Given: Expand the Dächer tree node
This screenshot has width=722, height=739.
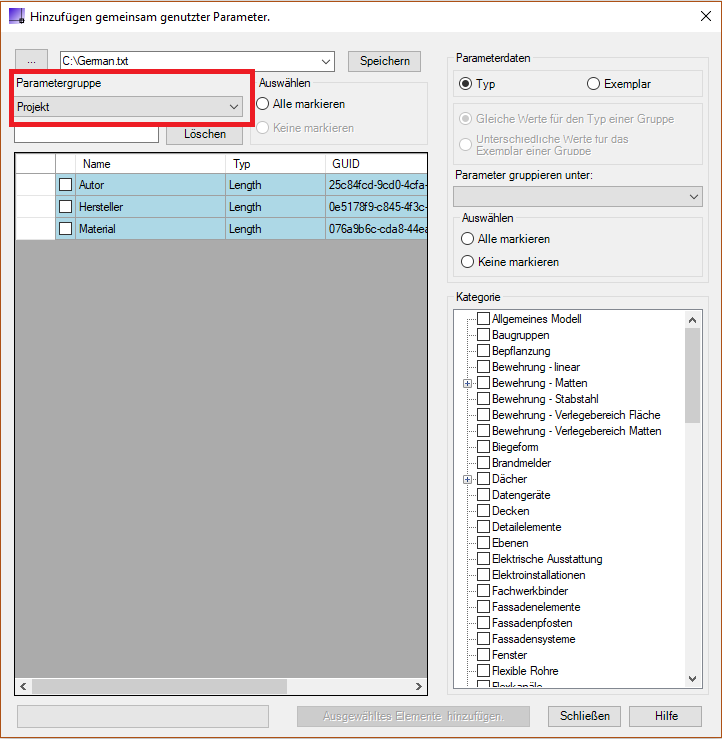Looking at the screenshot, I should [468, 479].
